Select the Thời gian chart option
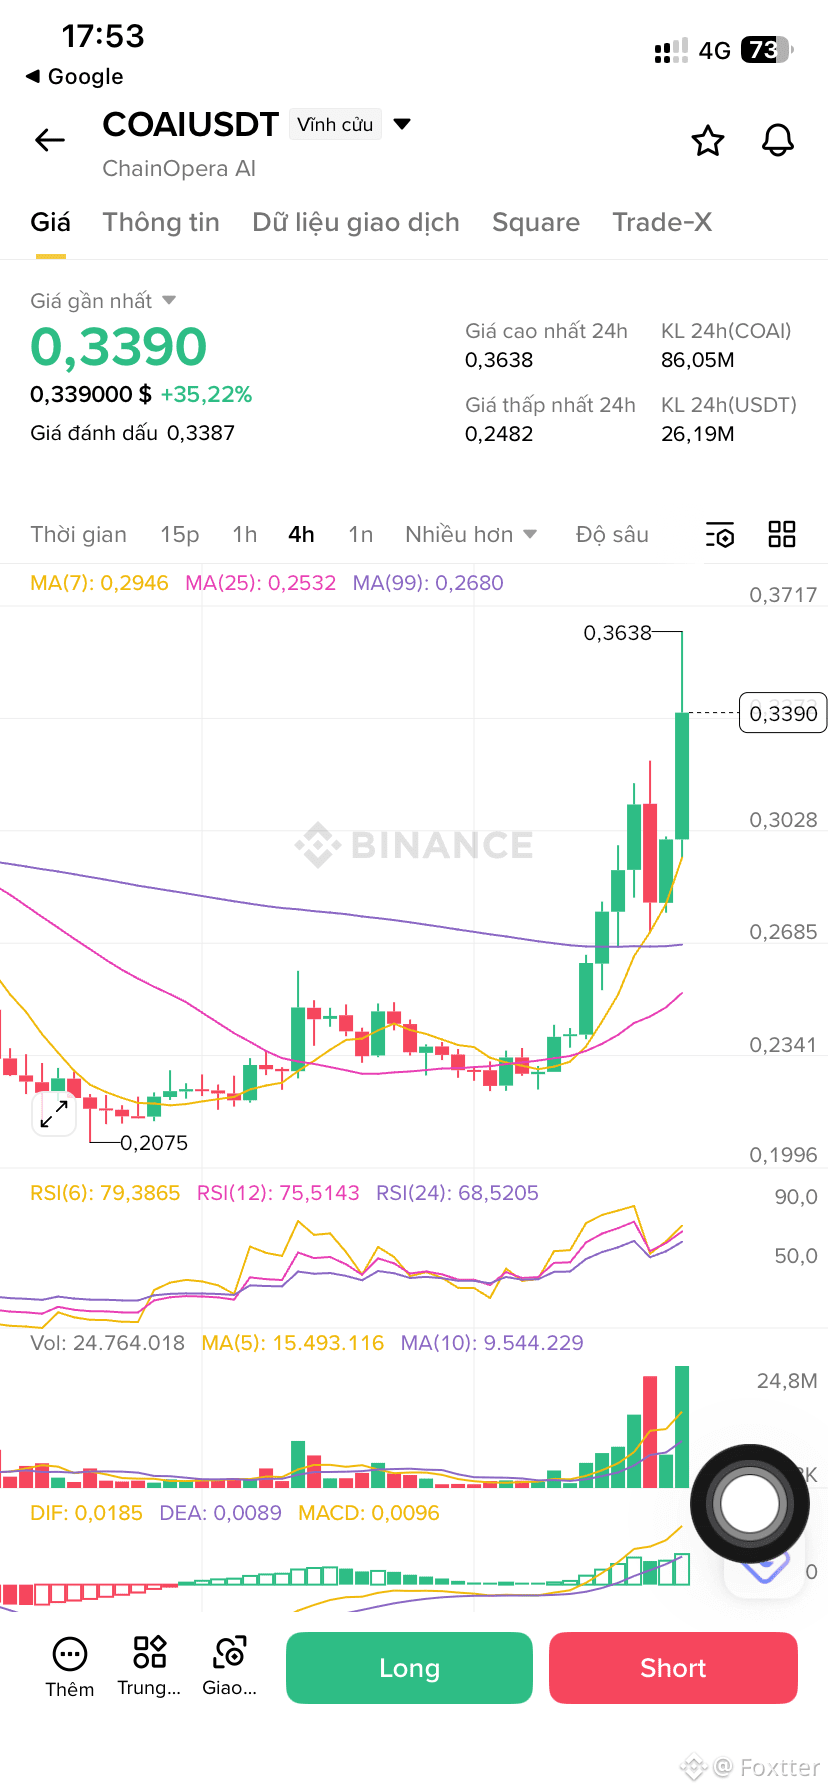This screenshot has width=828, height=1792. tap(78, 535)
